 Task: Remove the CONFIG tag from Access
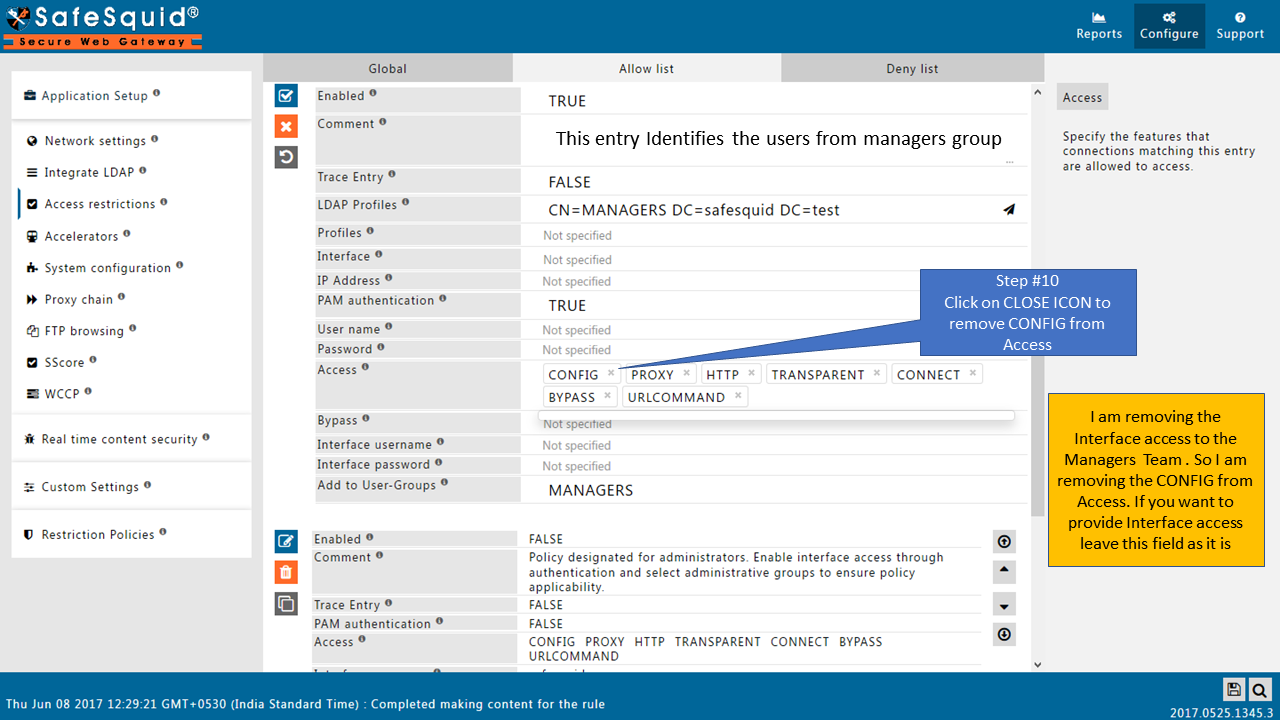tap(611, 373)
